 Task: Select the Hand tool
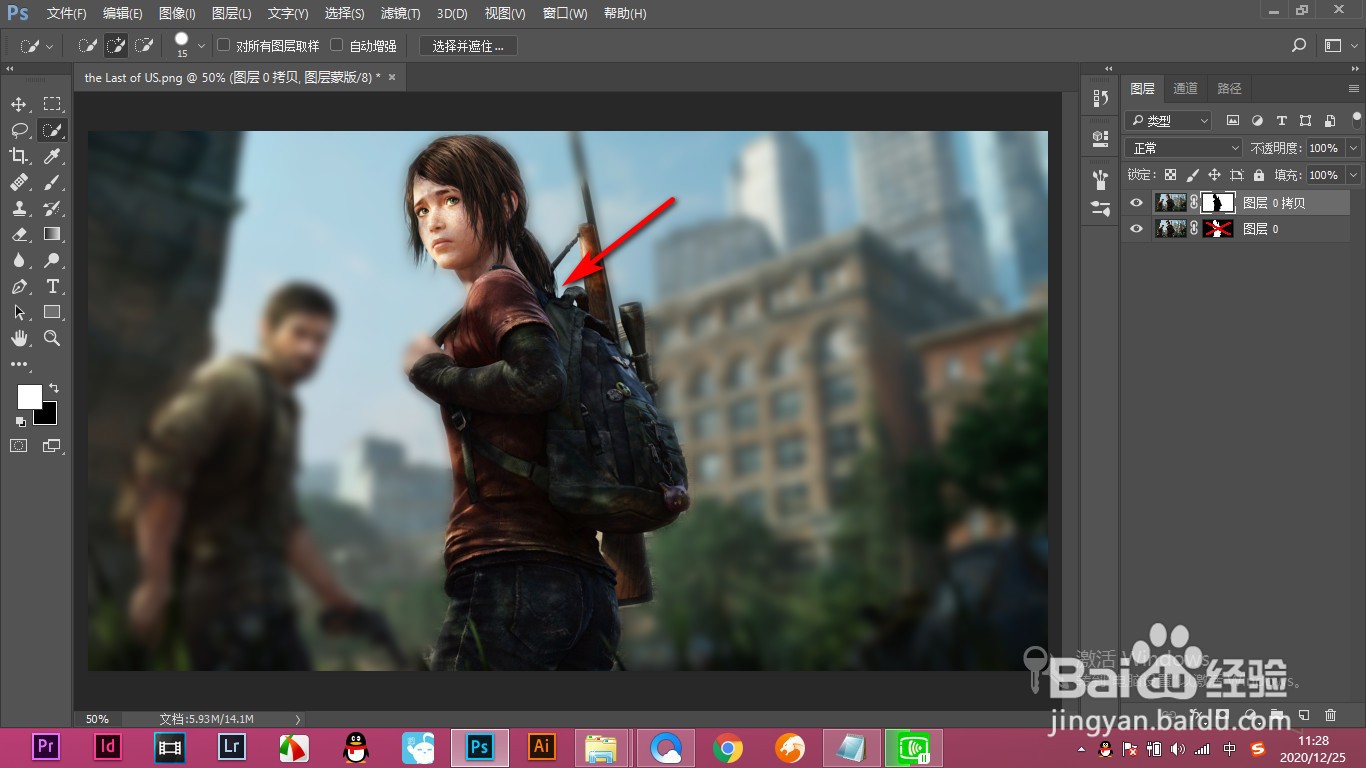pos(19,338)
